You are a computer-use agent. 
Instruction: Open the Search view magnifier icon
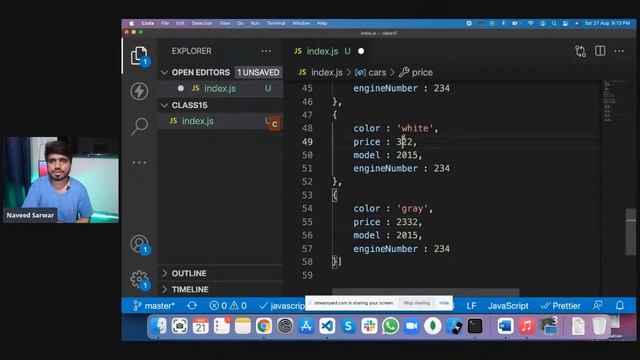[139, 126]
